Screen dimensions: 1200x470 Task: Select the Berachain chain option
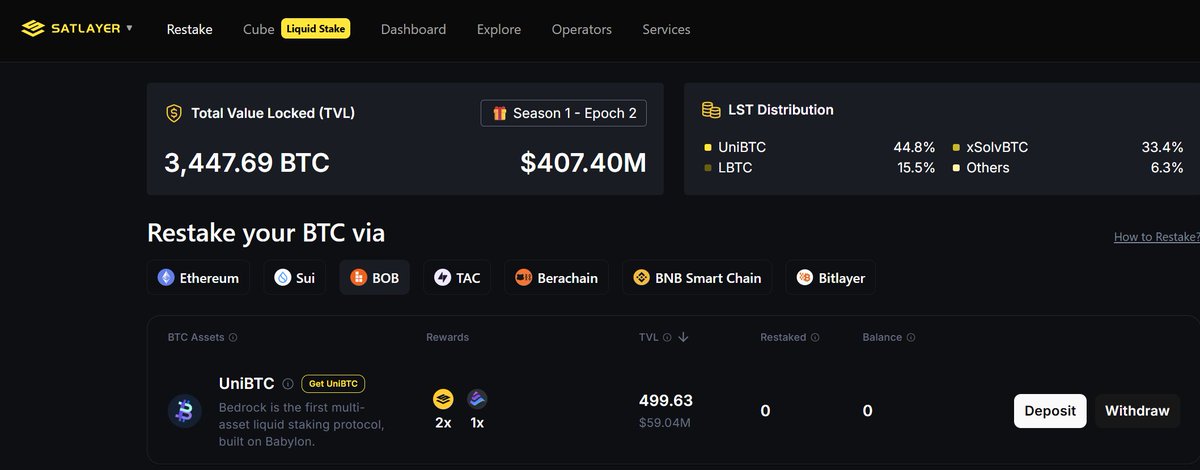click(x=557, y=278)
